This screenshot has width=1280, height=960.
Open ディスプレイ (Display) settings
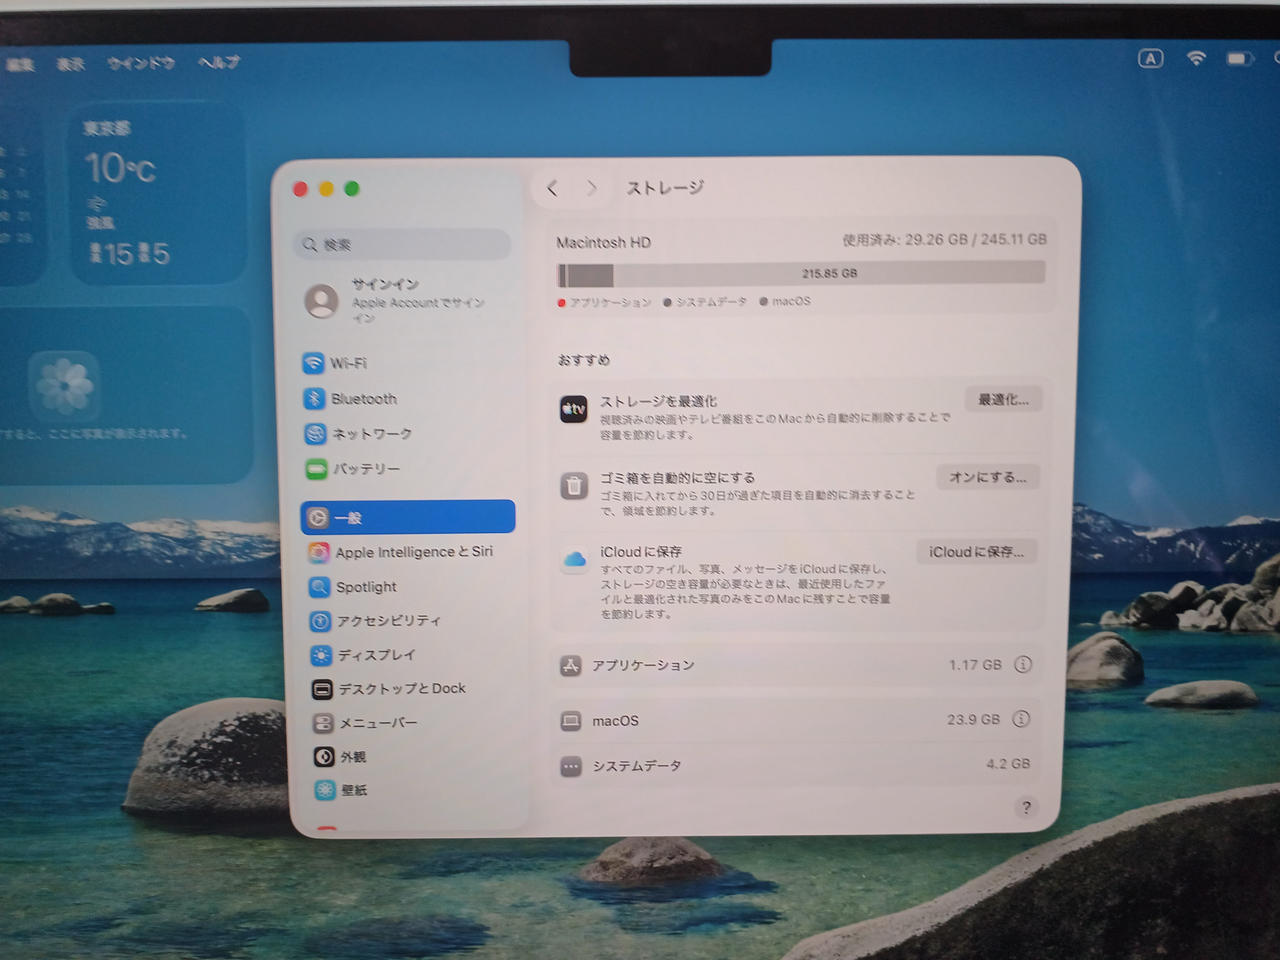click(x=375, y=655)
